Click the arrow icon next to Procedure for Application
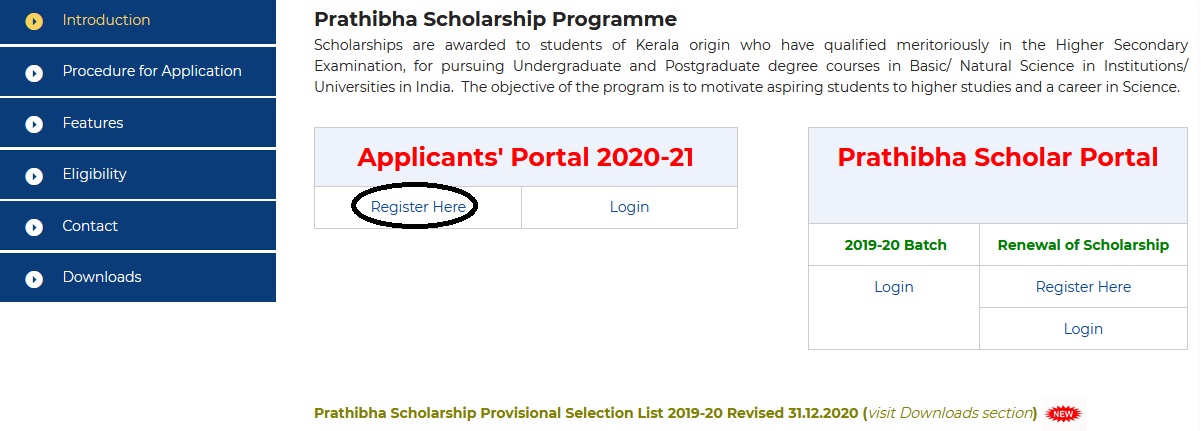The image size is (1201, 431). tap(34, 73)
